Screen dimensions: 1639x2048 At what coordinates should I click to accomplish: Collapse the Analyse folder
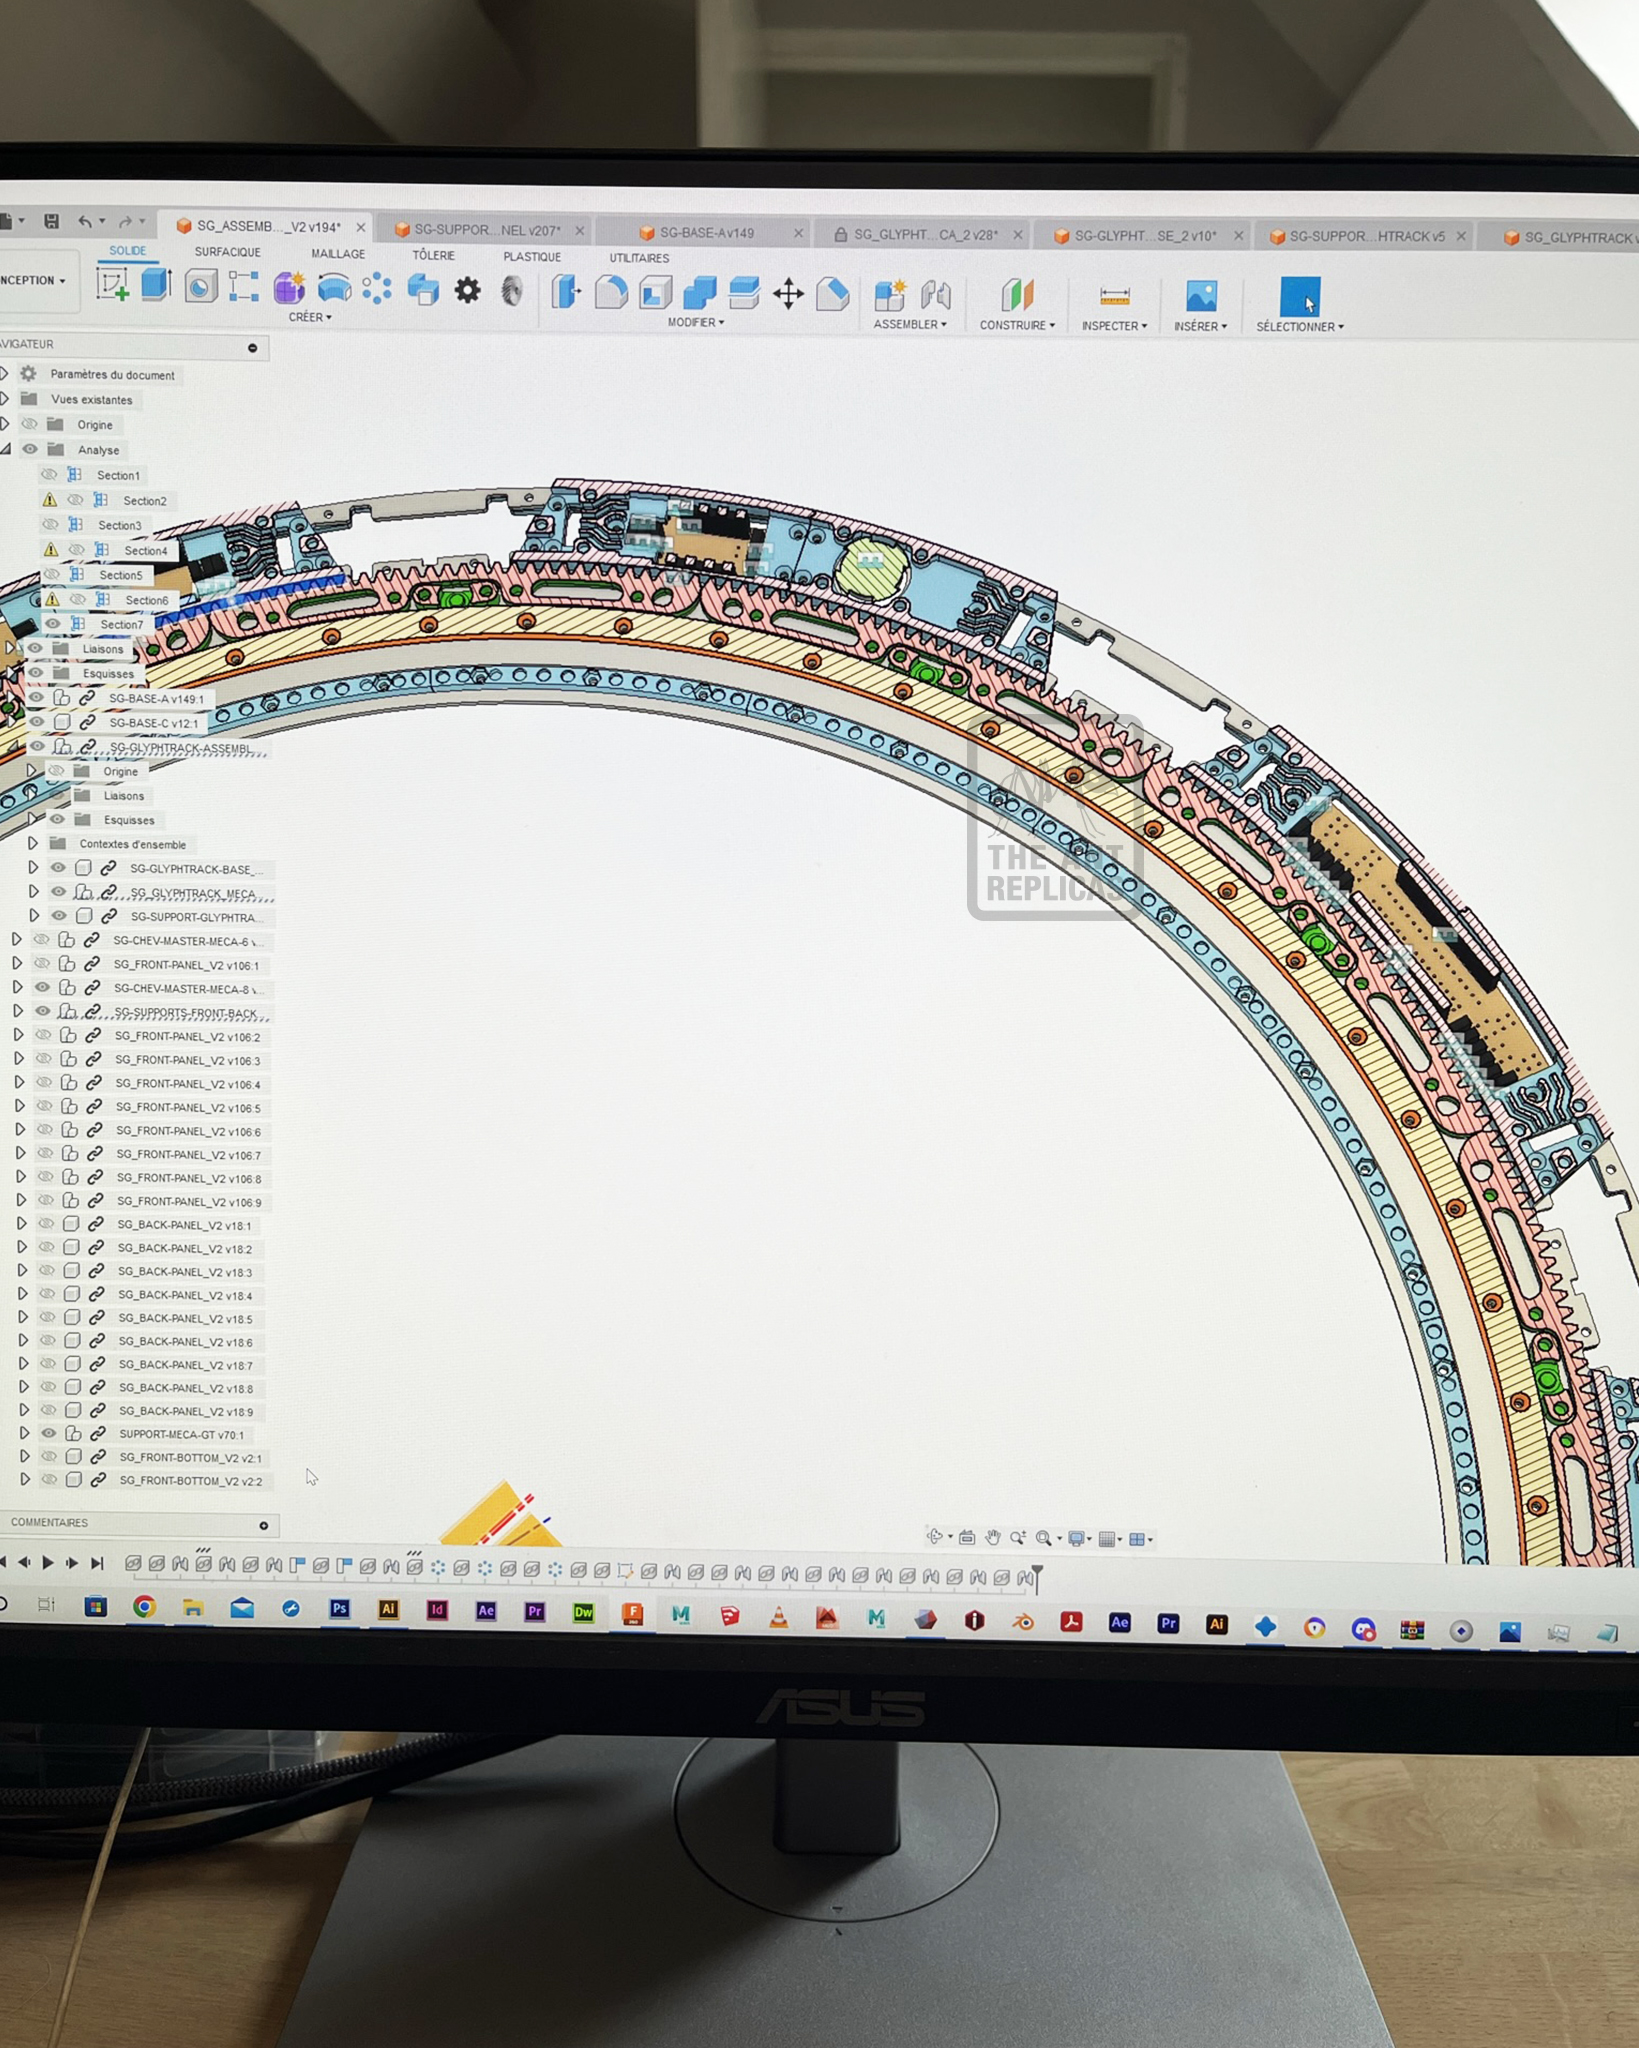click(x=6, y=449)
